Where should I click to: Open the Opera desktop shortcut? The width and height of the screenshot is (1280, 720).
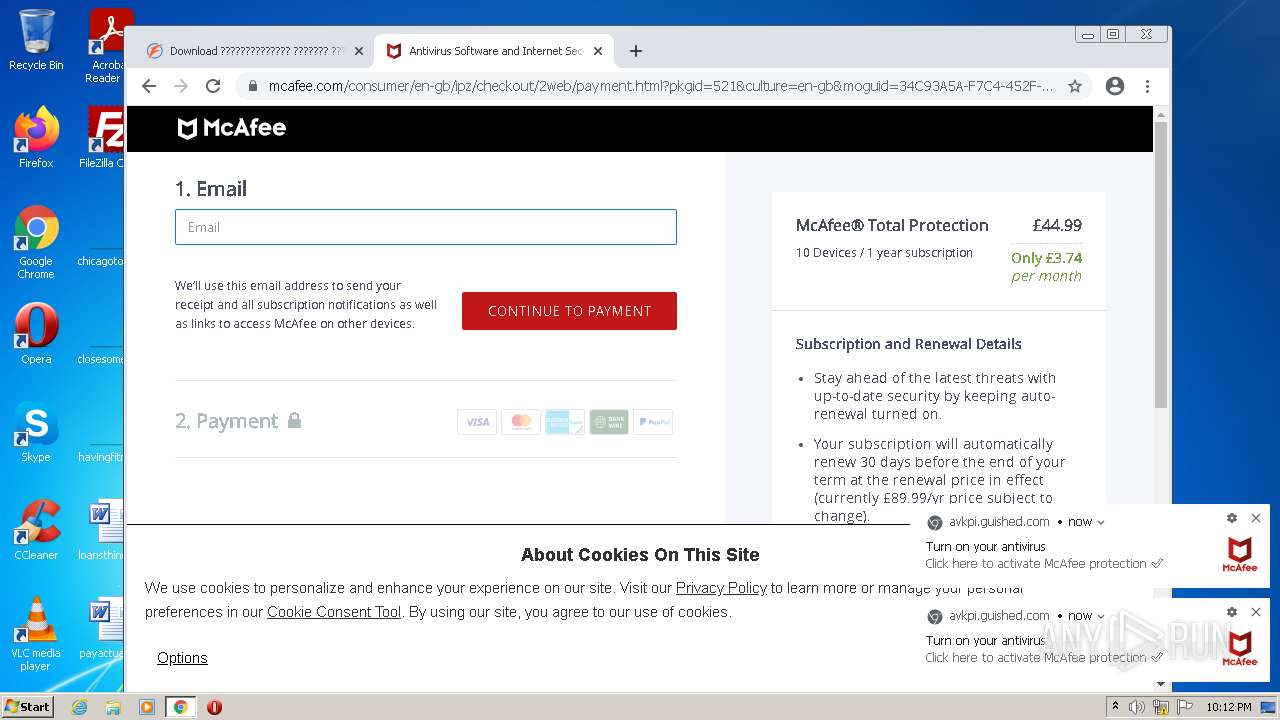tap(36, 334)
